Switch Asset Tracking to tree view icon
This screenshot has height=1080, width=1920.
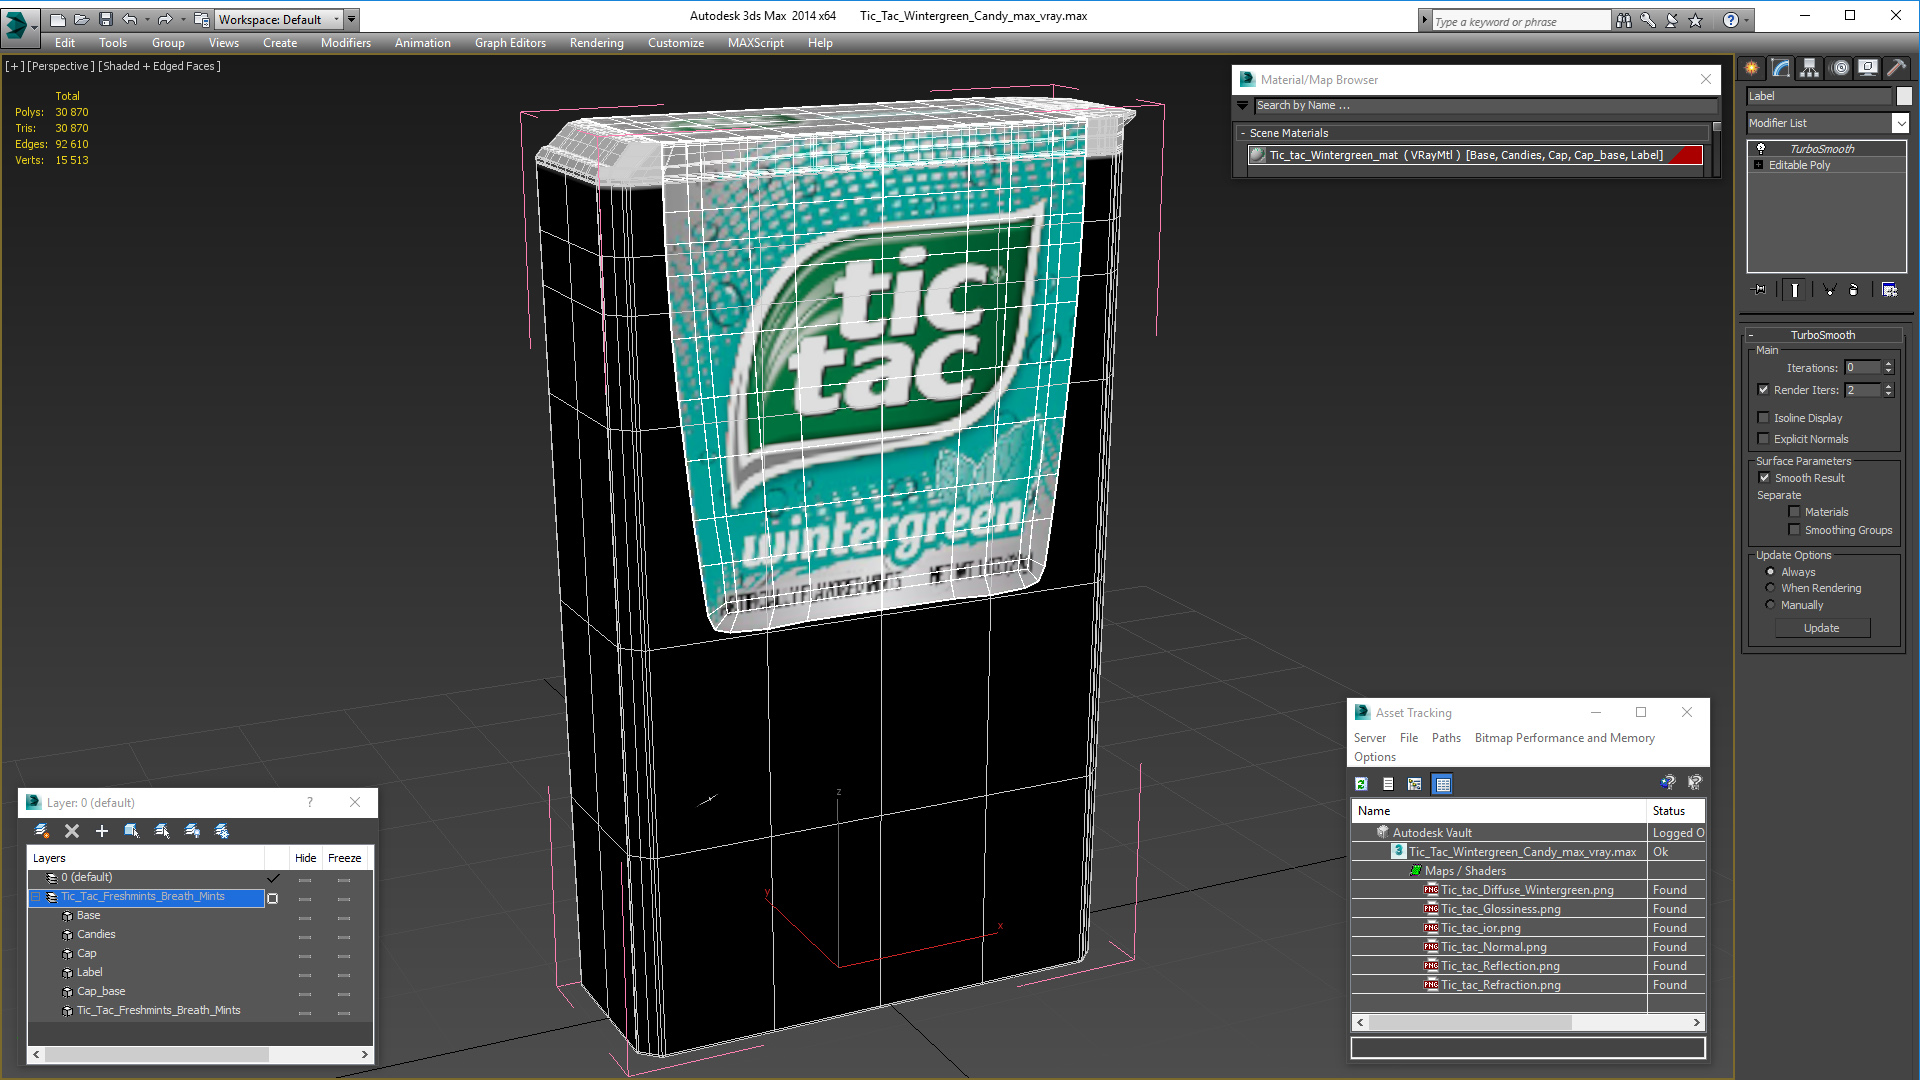[1415, 784]
